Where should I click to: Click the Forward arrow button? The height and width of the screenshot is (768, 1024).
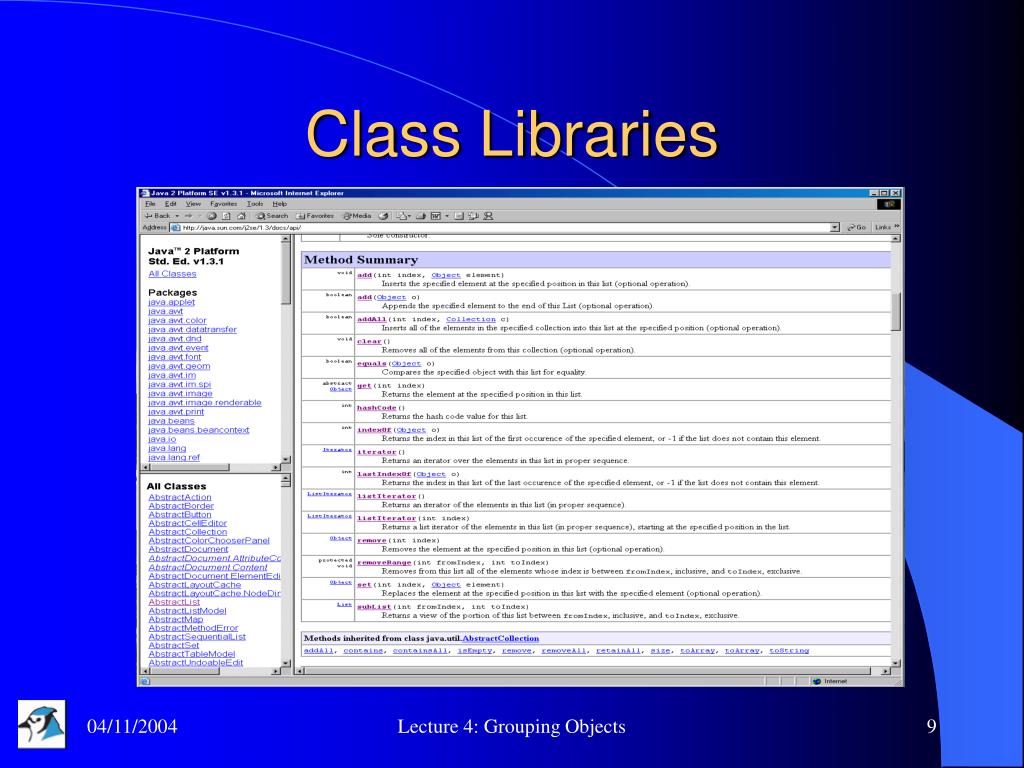[189, 216]
